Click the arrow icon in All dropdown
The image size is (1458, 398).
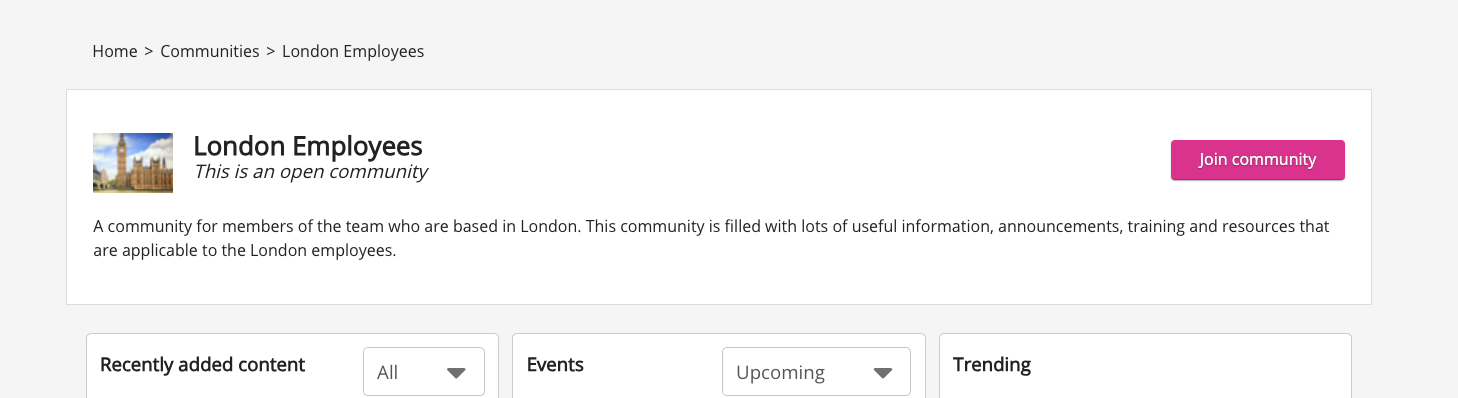coord(456,373)
